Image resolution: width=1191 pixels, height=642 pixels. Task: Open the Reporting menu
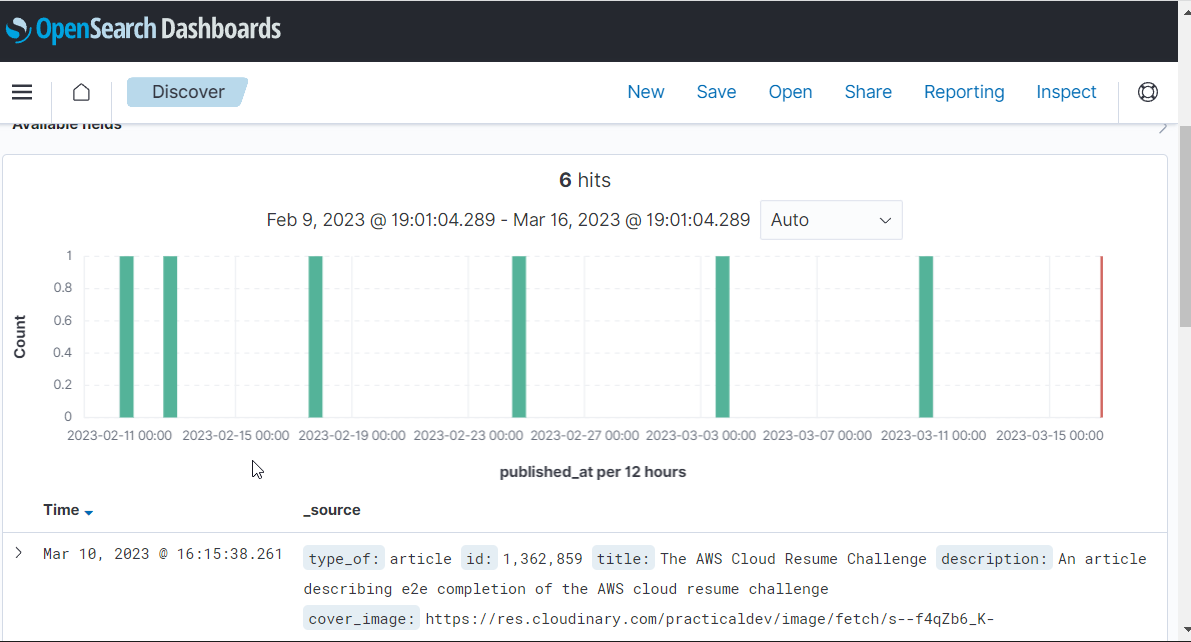tap(963, 91)
